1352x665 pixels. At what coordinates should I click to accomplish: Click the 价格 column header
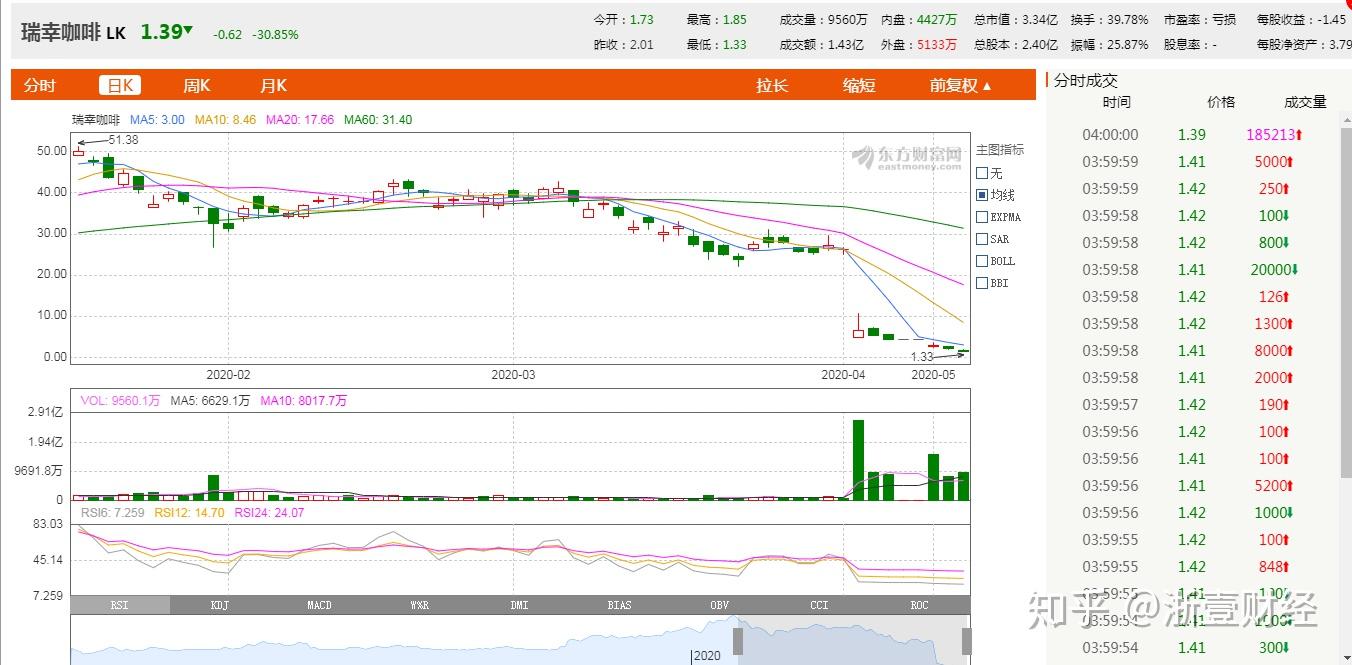1221,101
